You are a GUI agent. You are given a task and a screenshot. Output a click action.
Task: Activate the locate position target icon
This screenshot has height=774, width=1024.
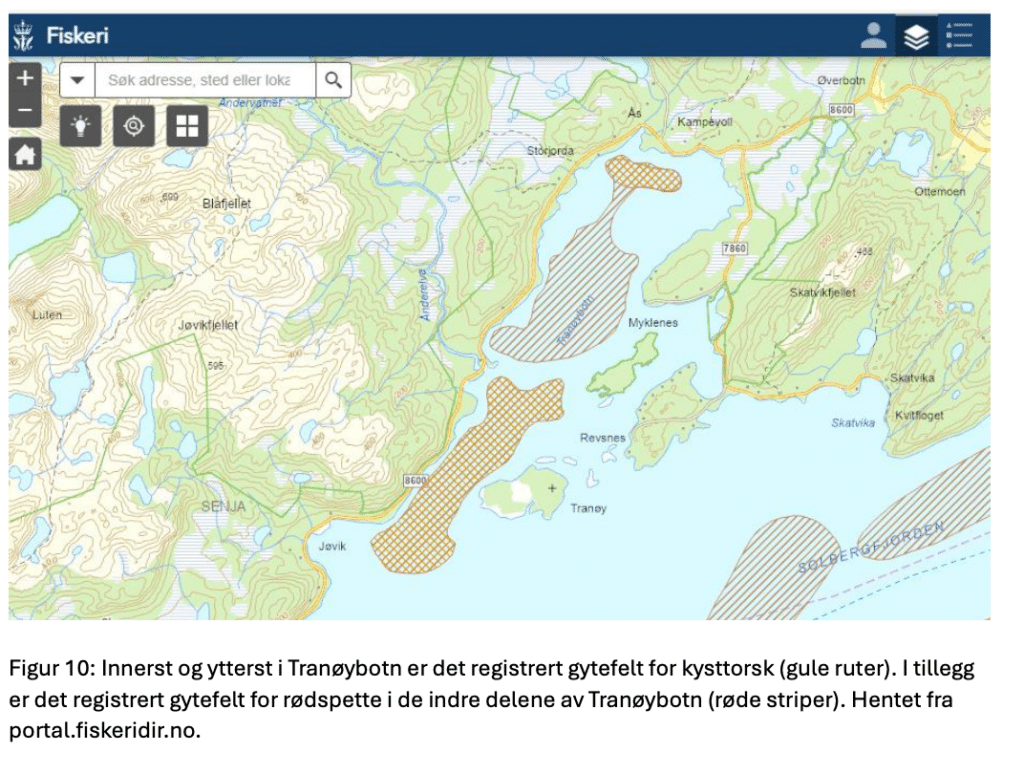coord(134,126)
